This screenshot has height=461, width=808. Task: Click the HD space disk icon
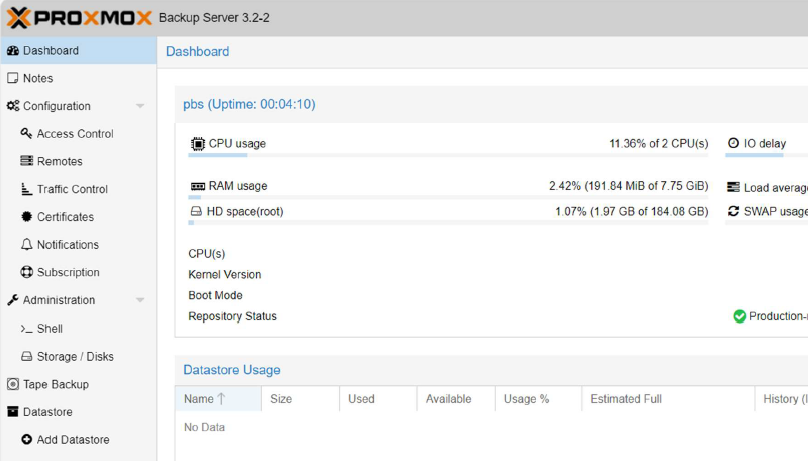click(196, 211)
